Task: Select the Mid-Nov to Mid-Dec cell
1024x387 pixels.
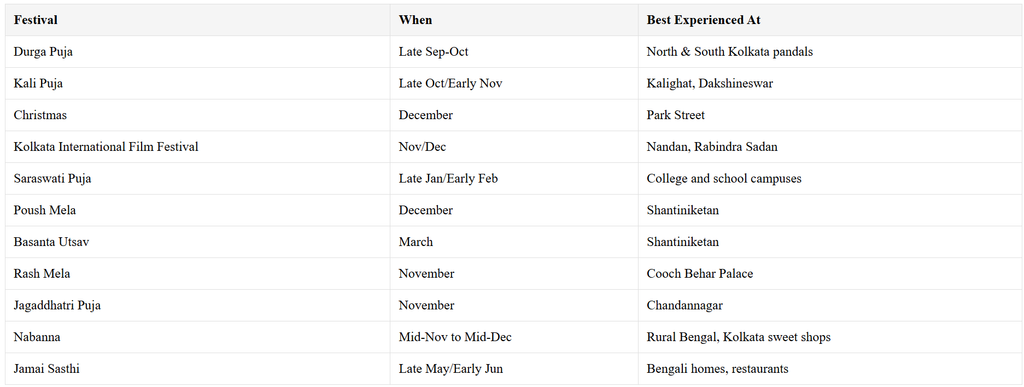Action: pyautogui.click(x=514, y=337)
